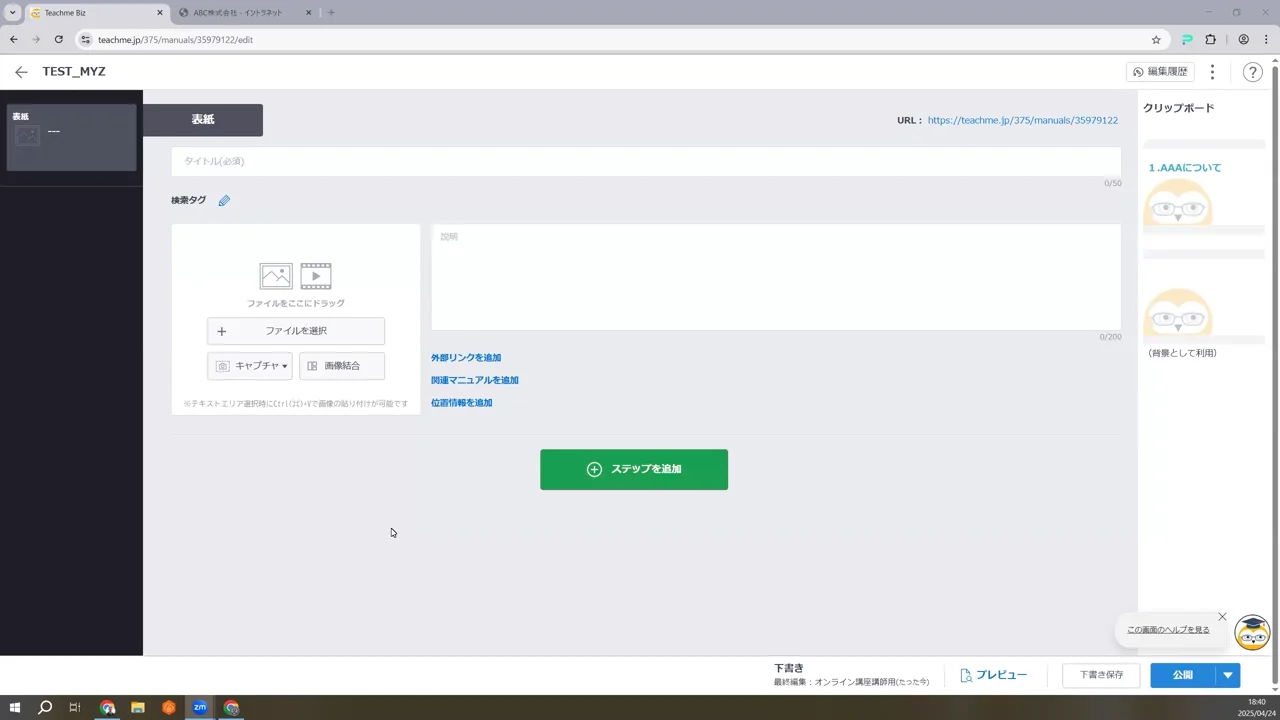The width and height of the screenshot is (1280, 720).
Task: Select the clipboard background owl image
Action: coord(1204,298)
